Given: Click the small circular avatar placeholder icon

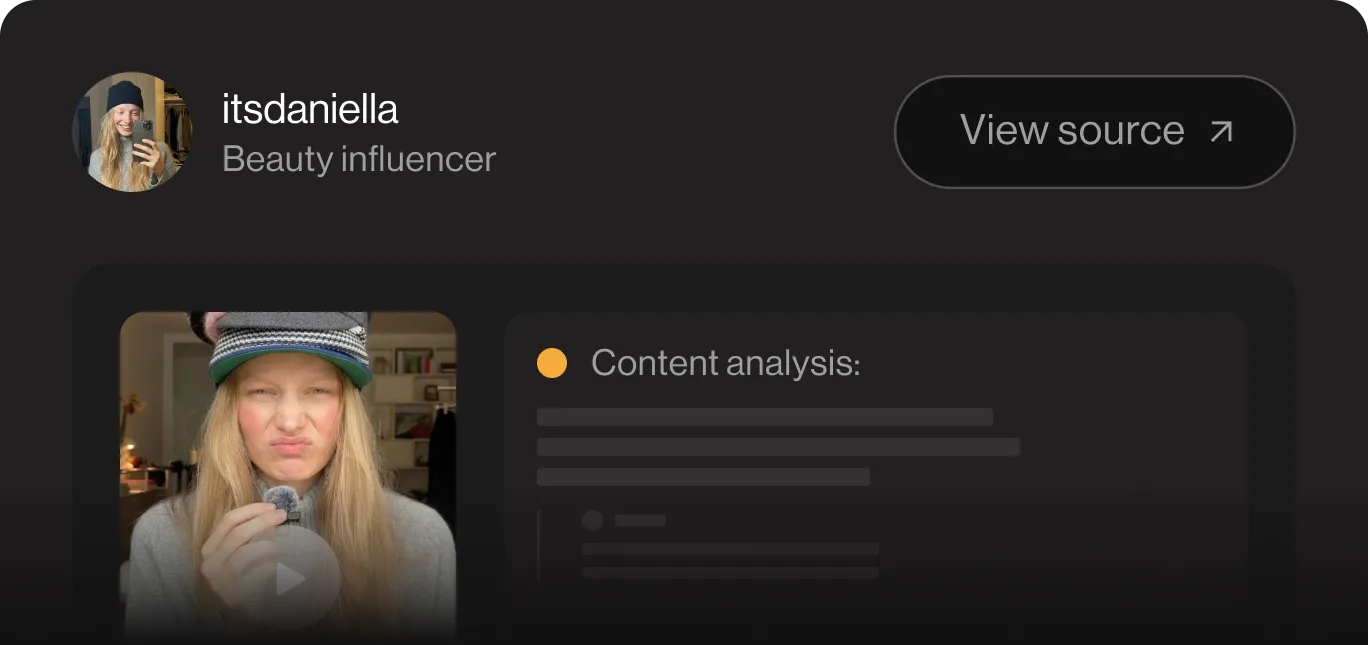Looking at the screenshot, I should [x=592, y=520].
